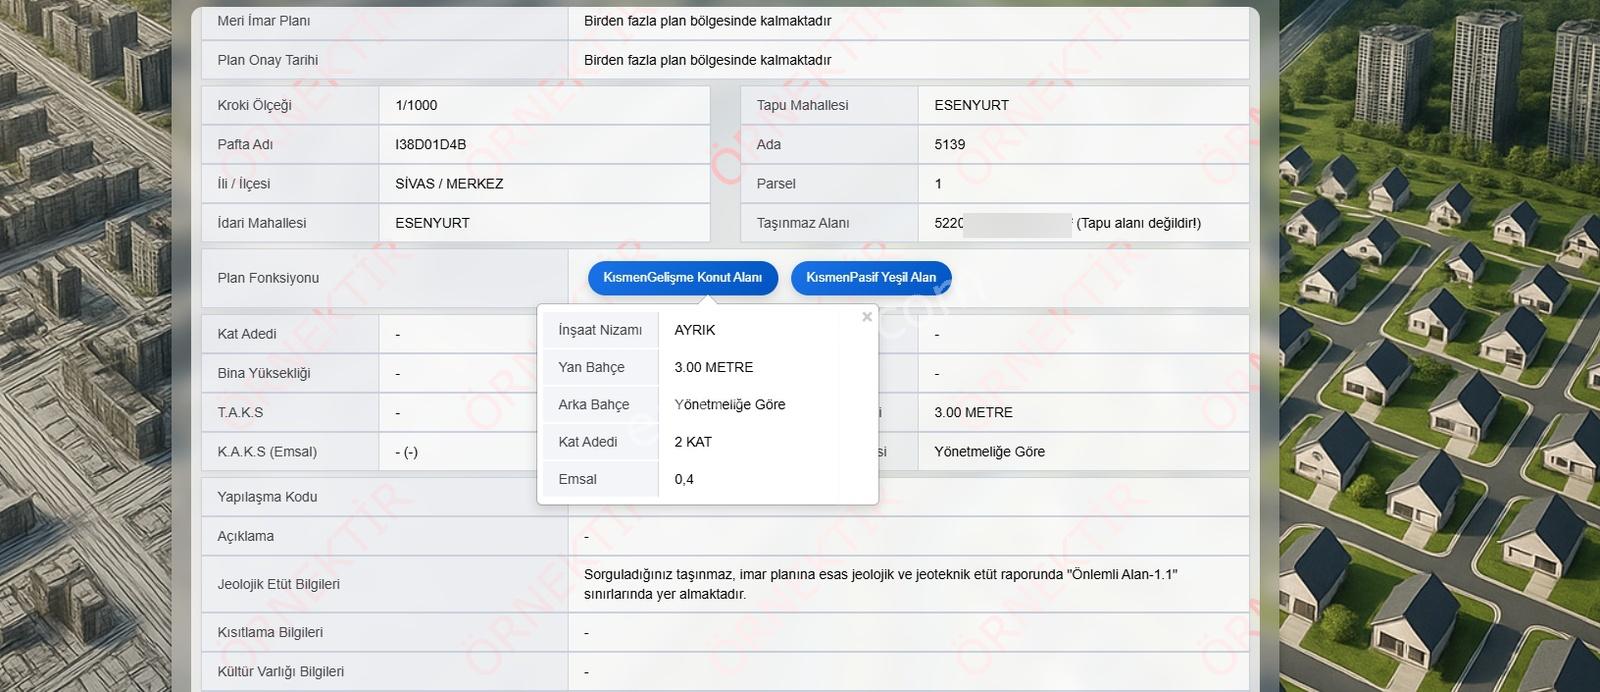Click the 'AYRIK' value in the popup
The height and width of the screenshot is (692, 1600).
695,330
